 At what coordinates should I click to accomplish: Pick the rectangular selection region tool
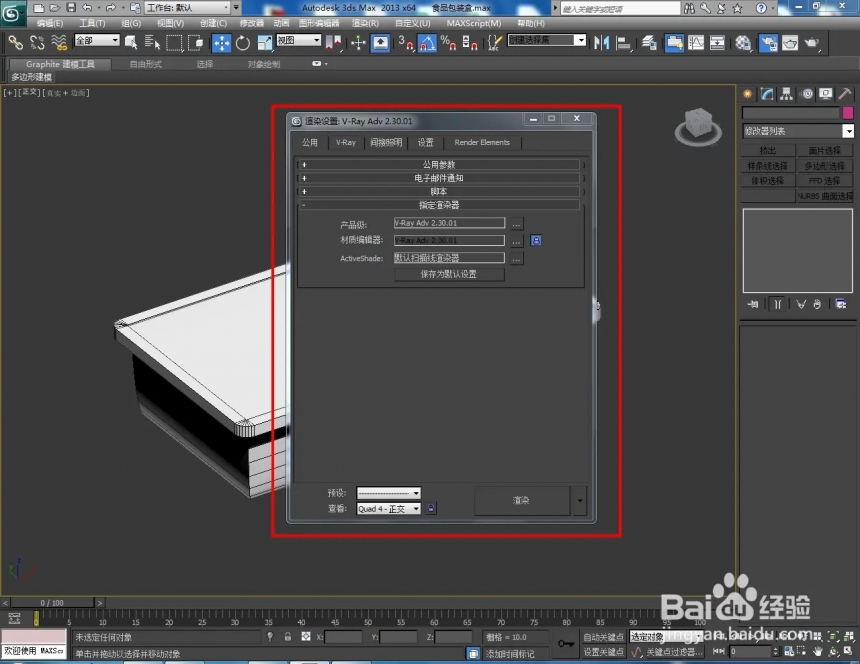click(x=174, y=42)
